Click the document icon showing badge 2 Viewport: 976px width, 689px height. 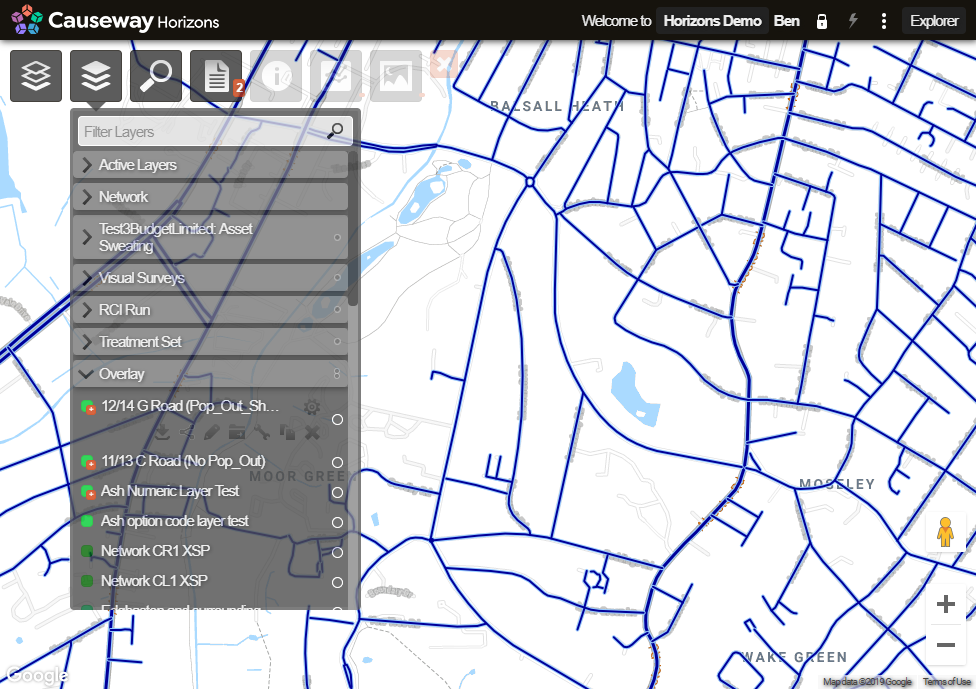point(215,75)
